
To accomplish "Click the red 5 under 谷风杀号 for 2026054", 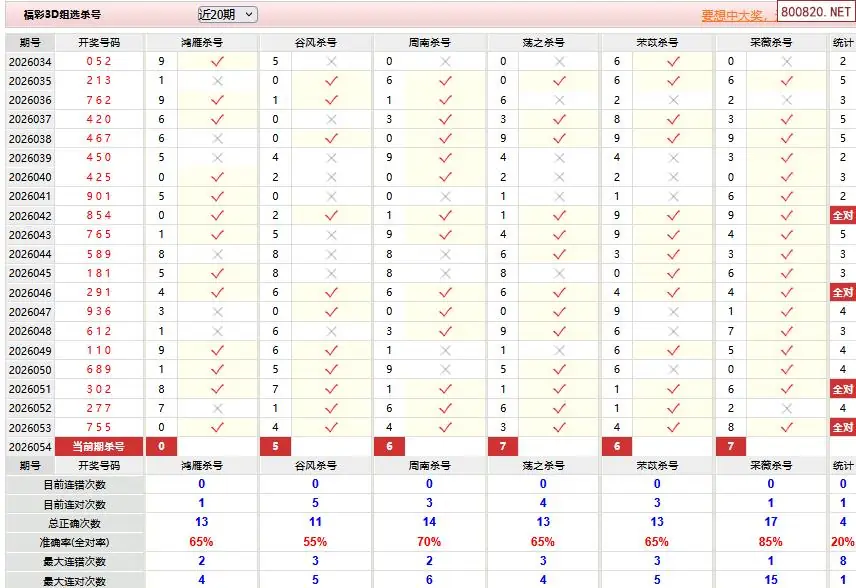I will 275,447.
